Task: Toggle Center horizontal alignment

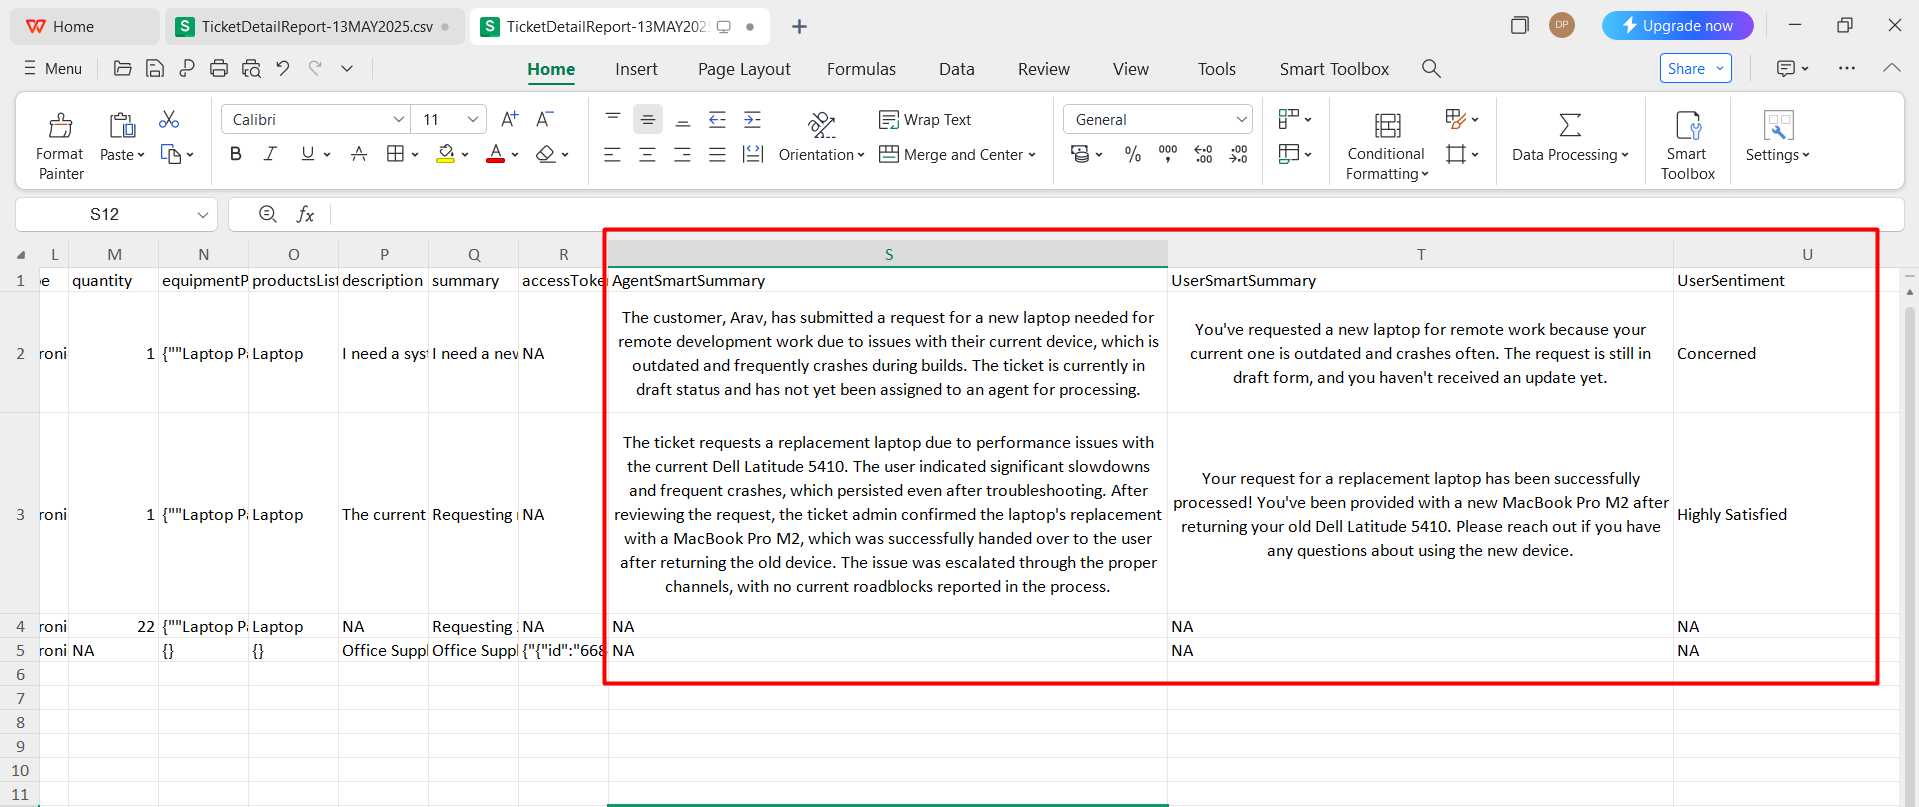Action: 648,155
